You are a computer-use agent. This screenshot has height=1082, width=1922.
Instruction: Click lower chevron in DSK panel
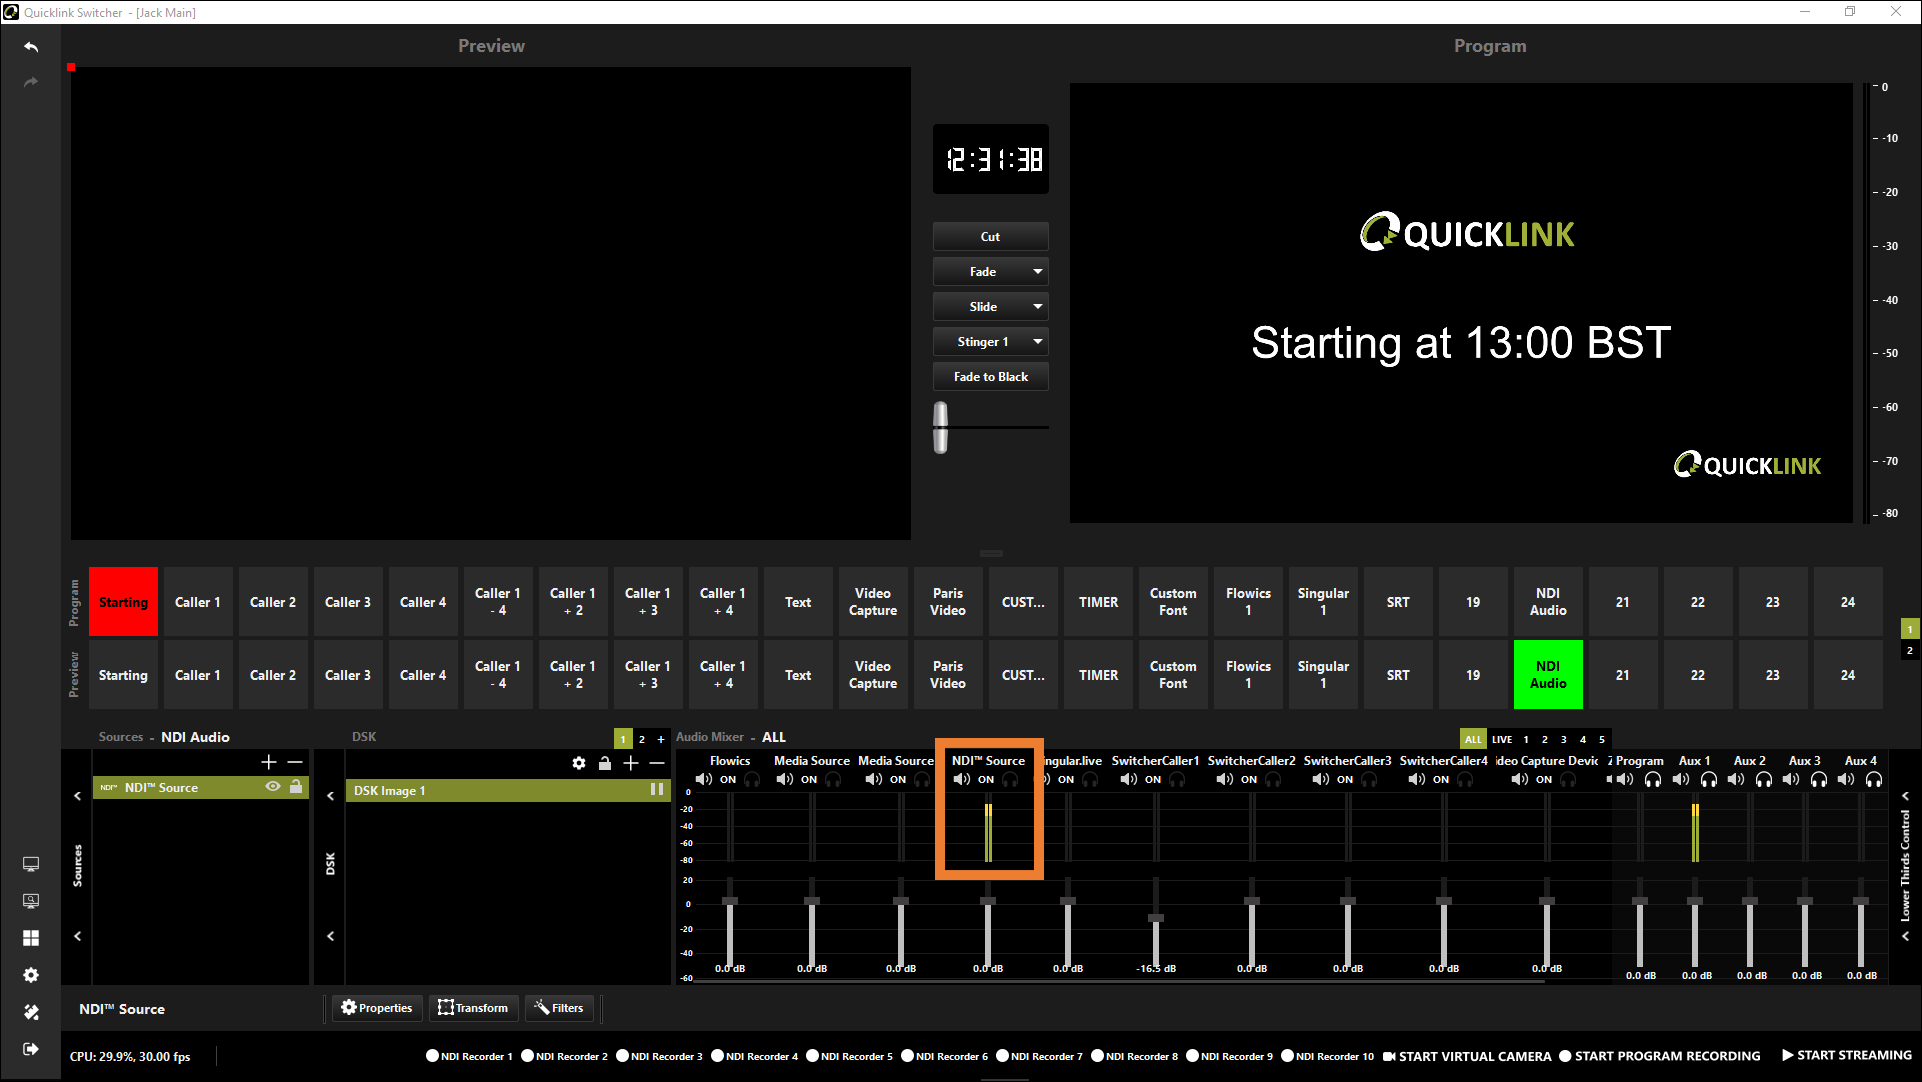pos(330,937)
